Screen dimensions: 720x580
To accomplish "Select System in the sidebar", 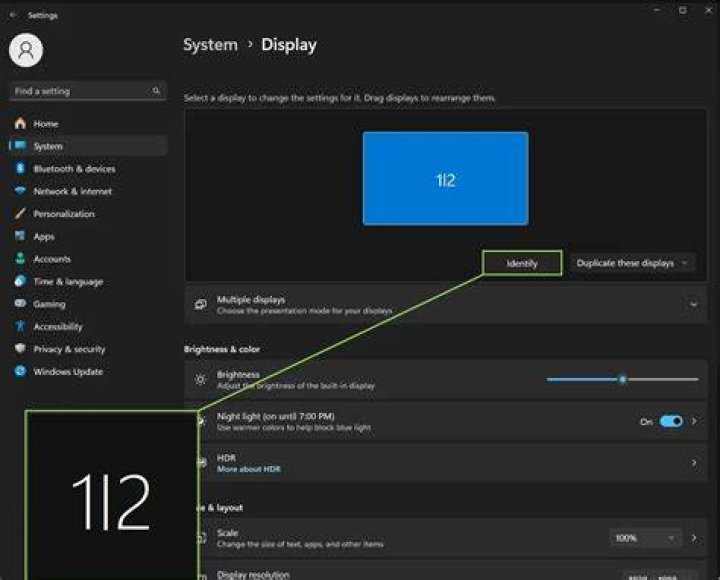I will tap(87, 146).
